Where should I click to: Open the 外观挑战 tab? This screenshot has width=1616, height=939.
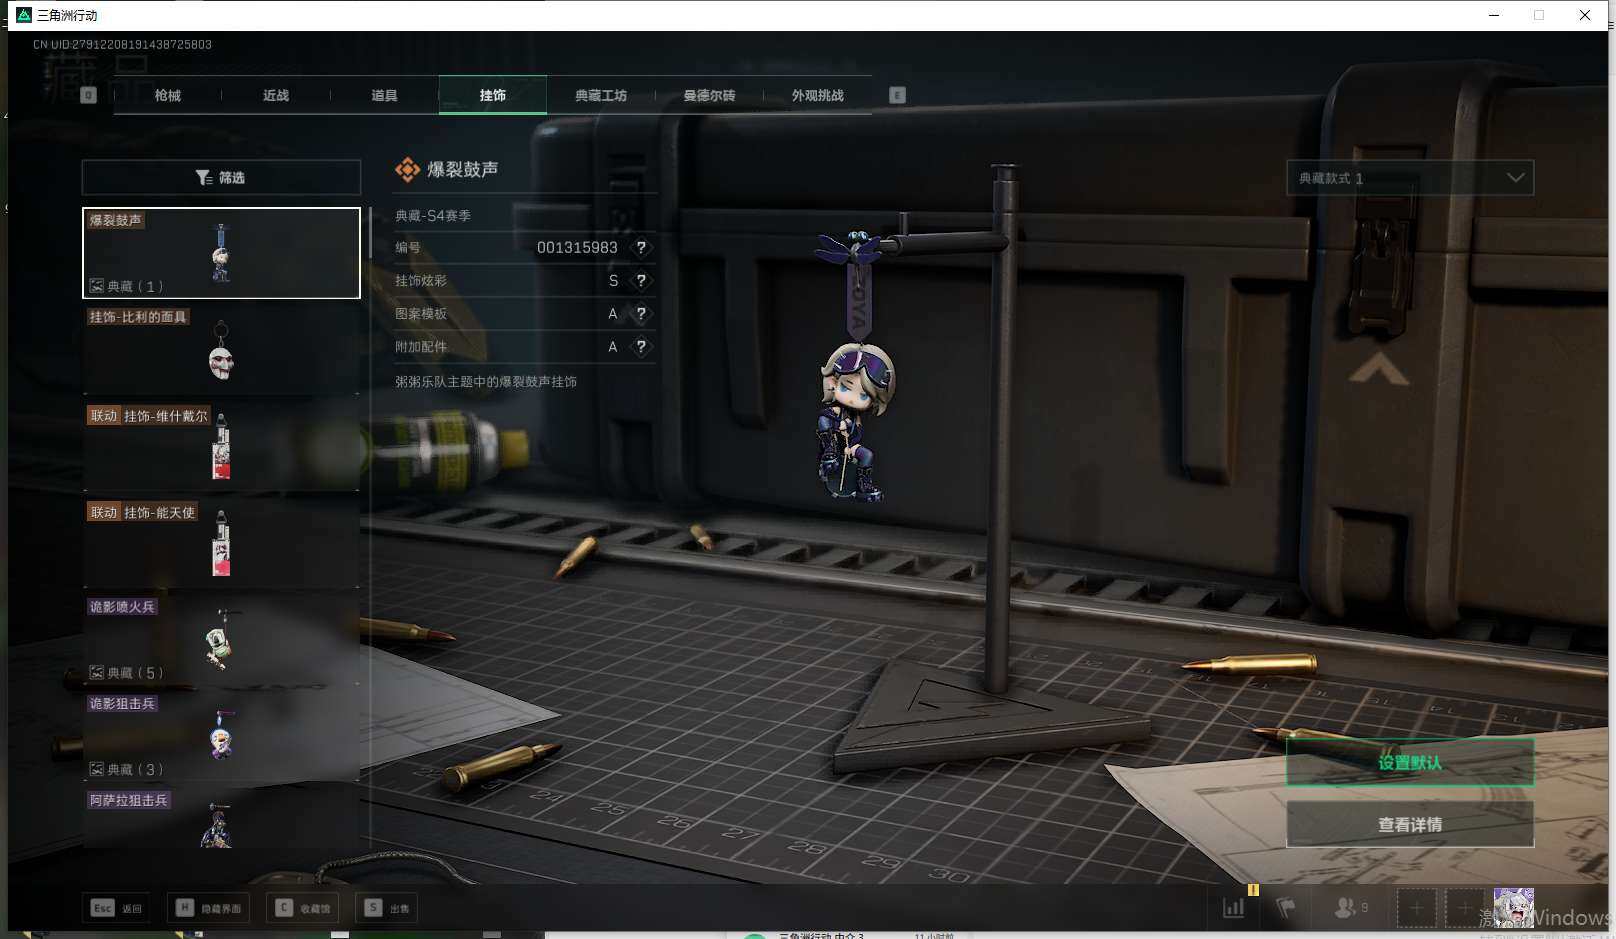818,95
